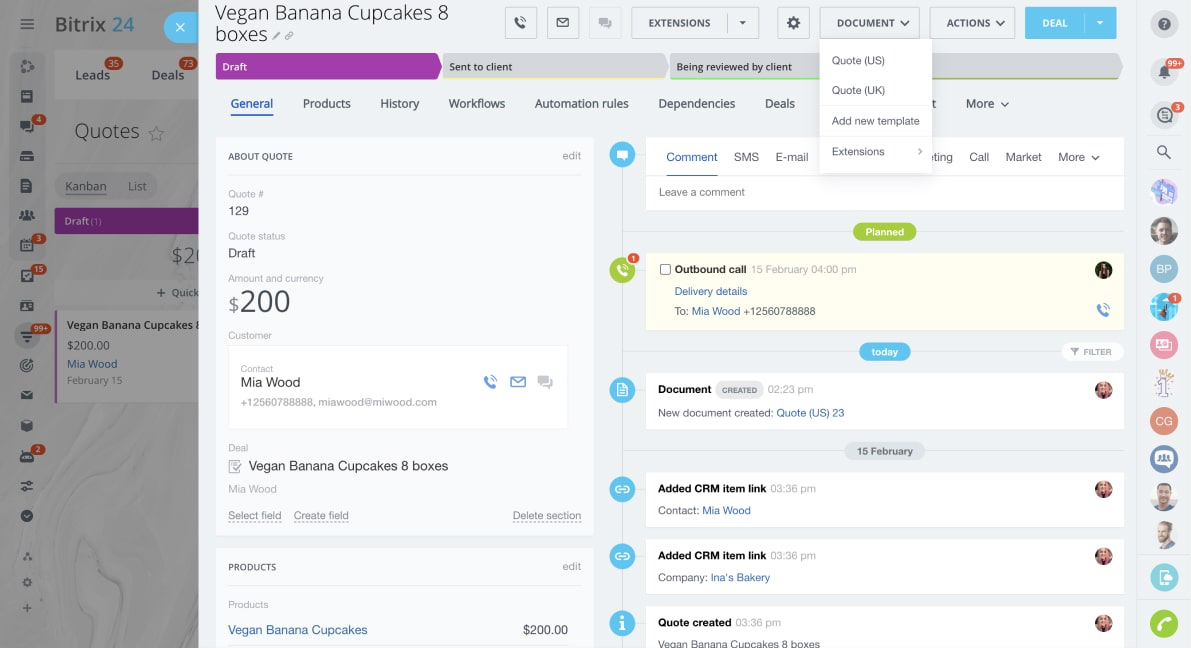Click the phone call icon in header

coord(521,23)
